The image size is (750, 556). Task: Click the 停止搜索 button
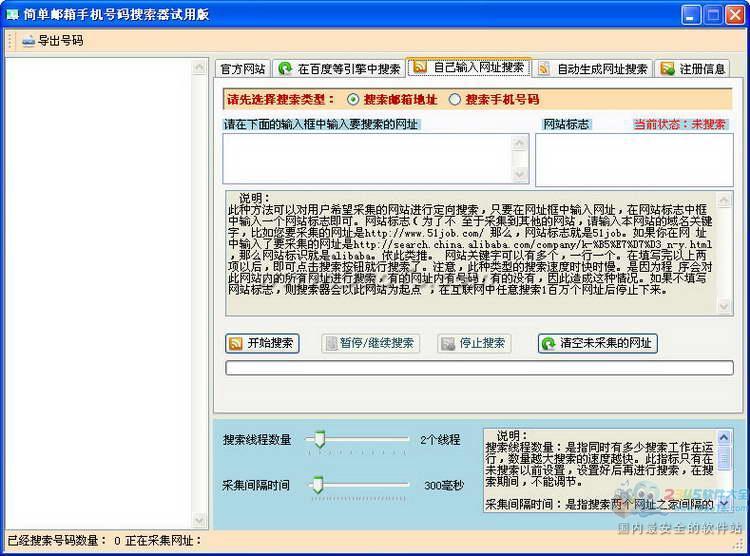tap(474, 343)
